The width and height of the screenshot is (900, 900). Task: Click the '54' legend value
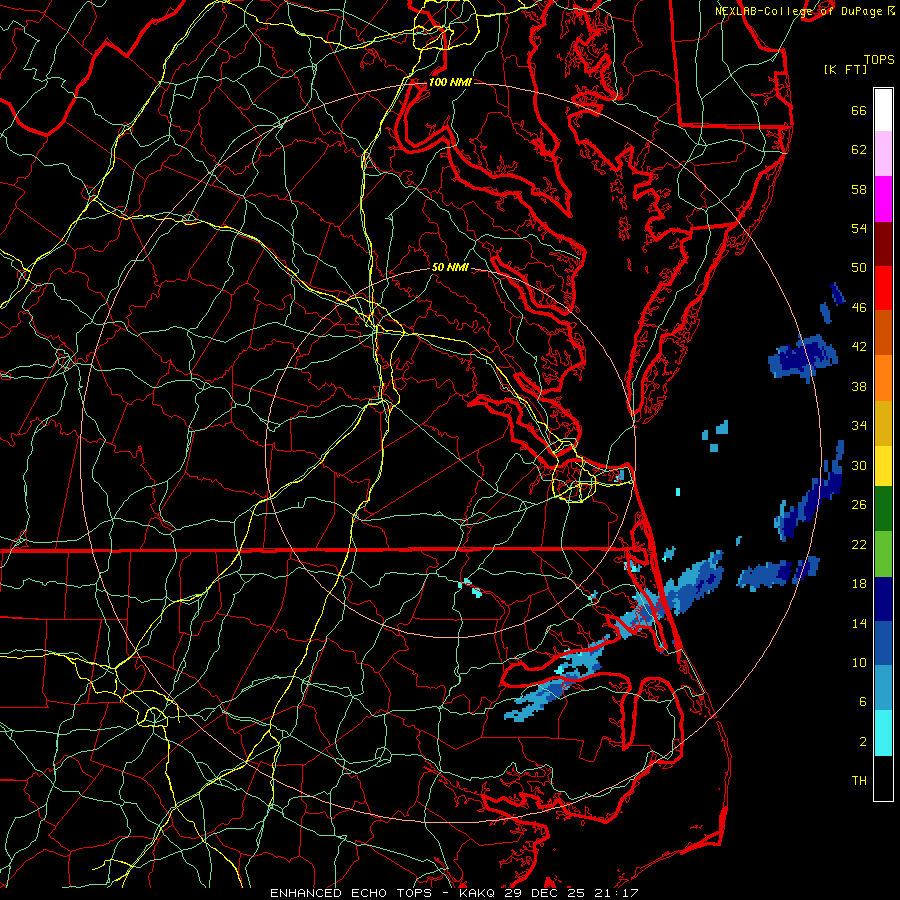pyautogui.click(x=859, y=228)
